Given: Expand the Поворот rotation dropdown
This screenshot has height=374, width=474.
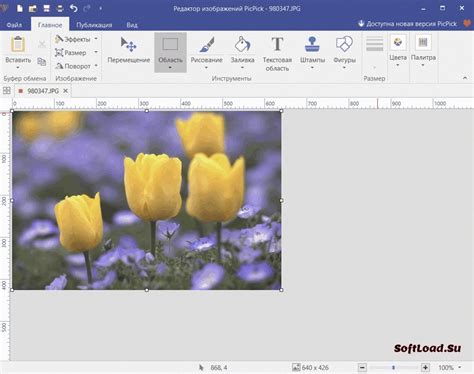Looking at the screenshot, I should click(96, 66).
